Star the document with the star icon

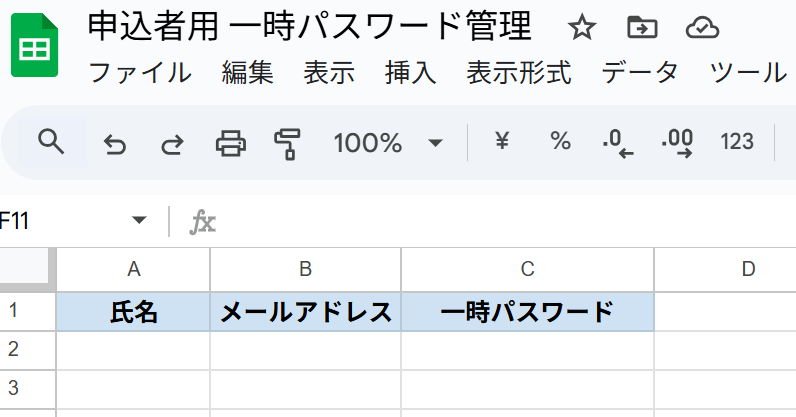click(x=582, y=27)
